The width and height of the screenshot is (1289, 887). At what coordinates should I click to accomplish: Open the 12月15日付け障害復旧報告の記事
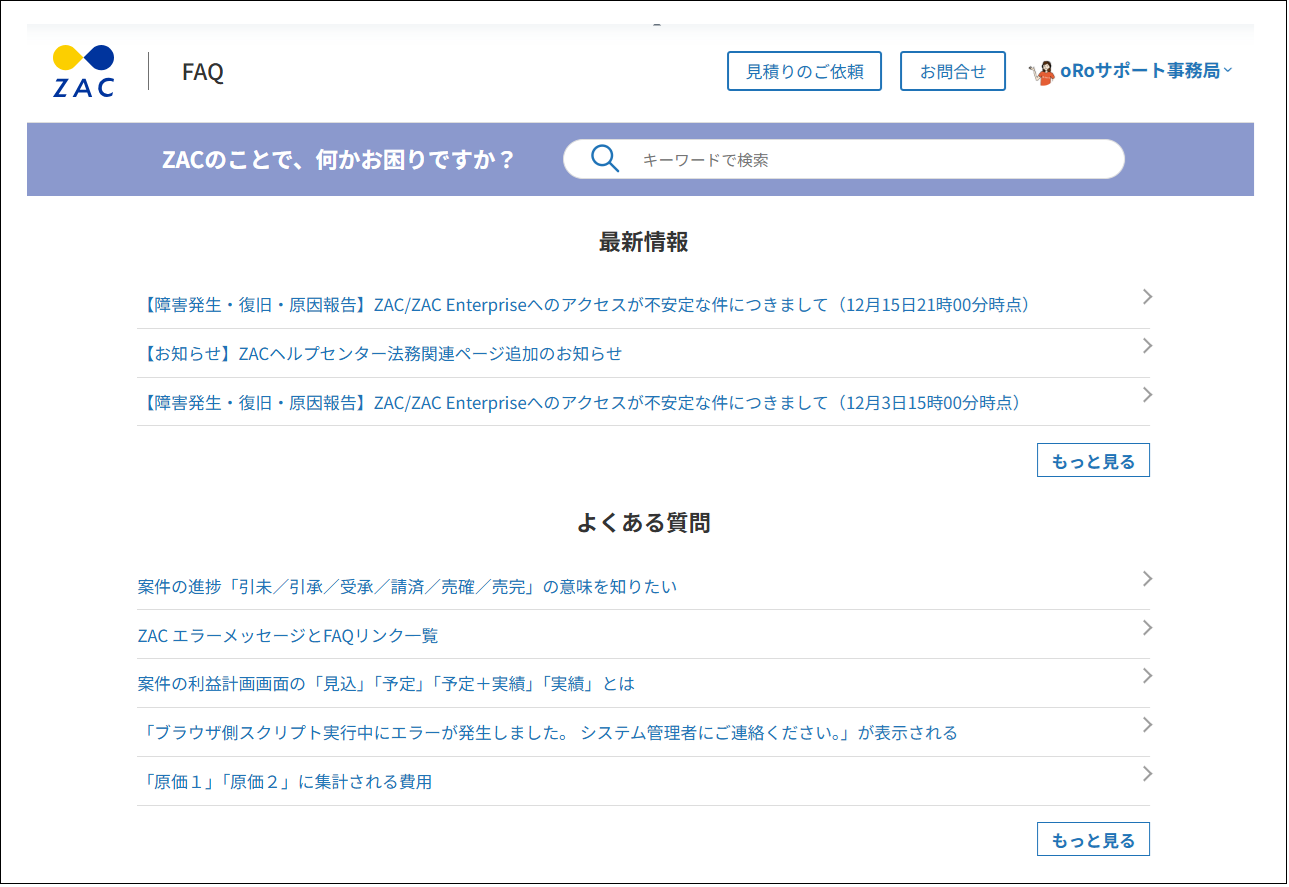coord(585,305)
